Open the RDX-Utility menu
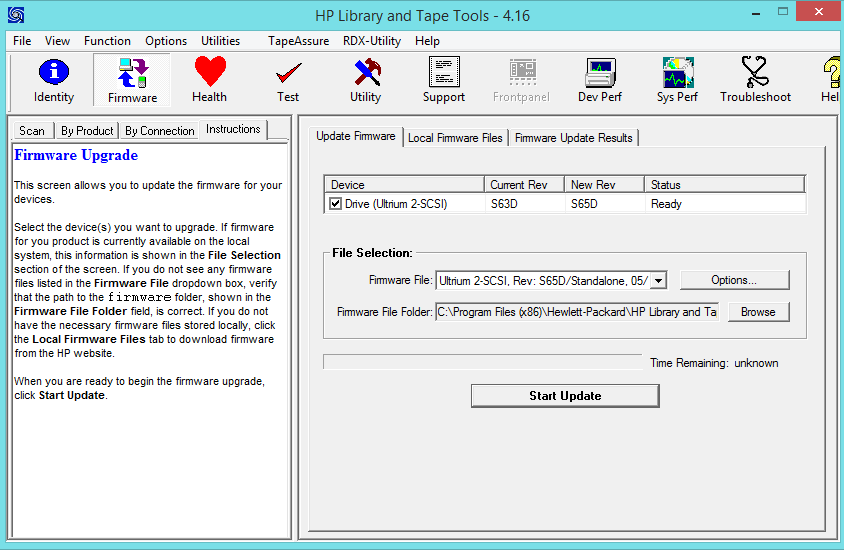This screenshot has height=550, width=844. tap(372, 41)
